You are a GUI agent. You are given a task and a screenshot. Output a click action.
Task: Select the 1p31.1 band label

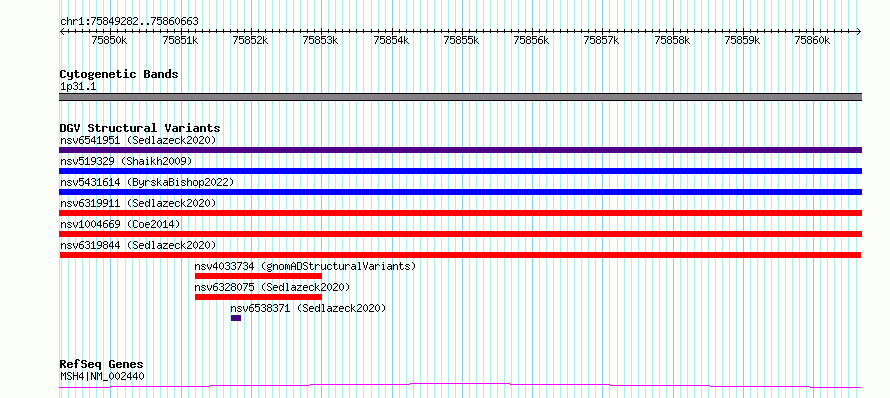(78, 87)
